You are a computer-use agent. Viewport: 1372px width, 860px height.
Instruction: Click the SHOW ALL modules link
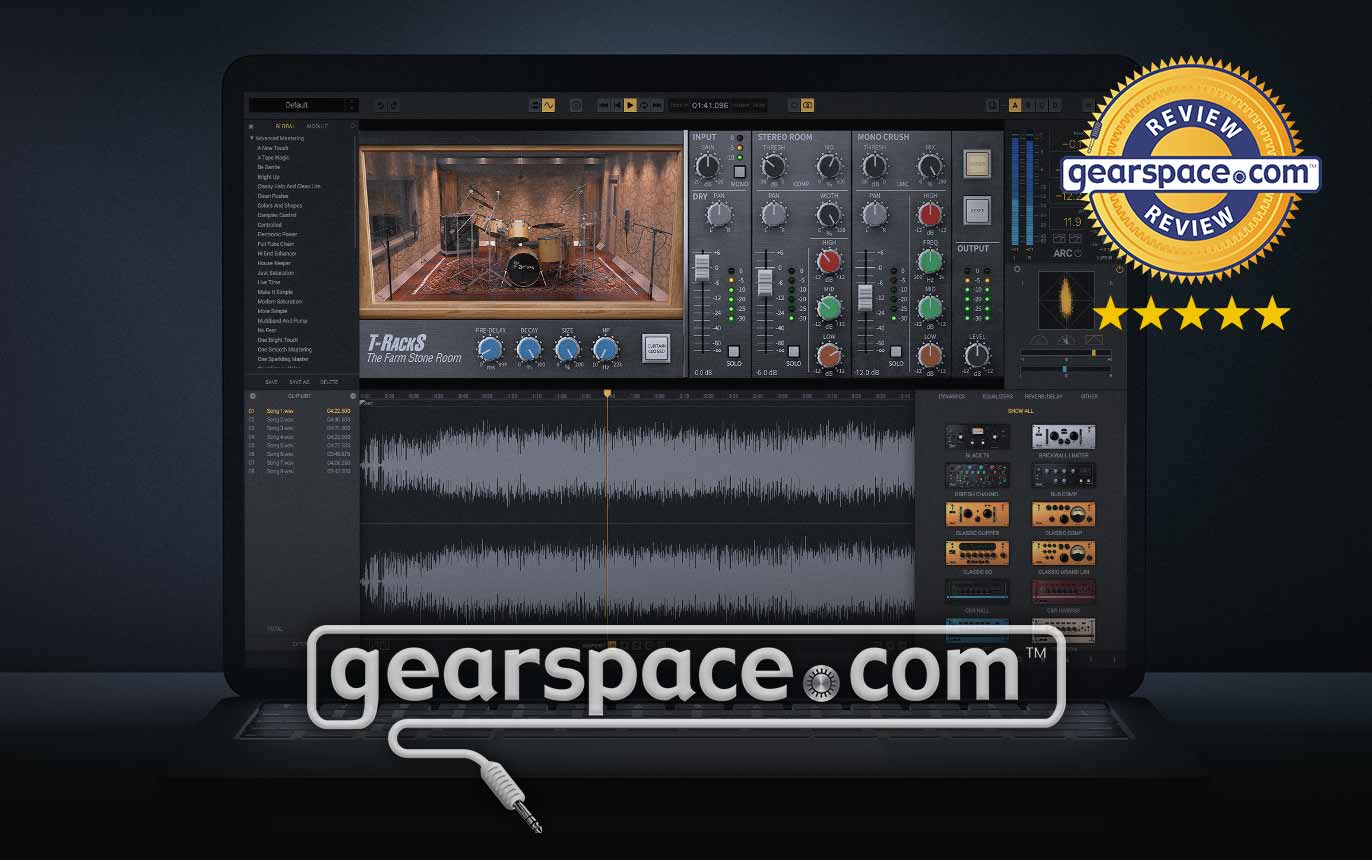1020,411
